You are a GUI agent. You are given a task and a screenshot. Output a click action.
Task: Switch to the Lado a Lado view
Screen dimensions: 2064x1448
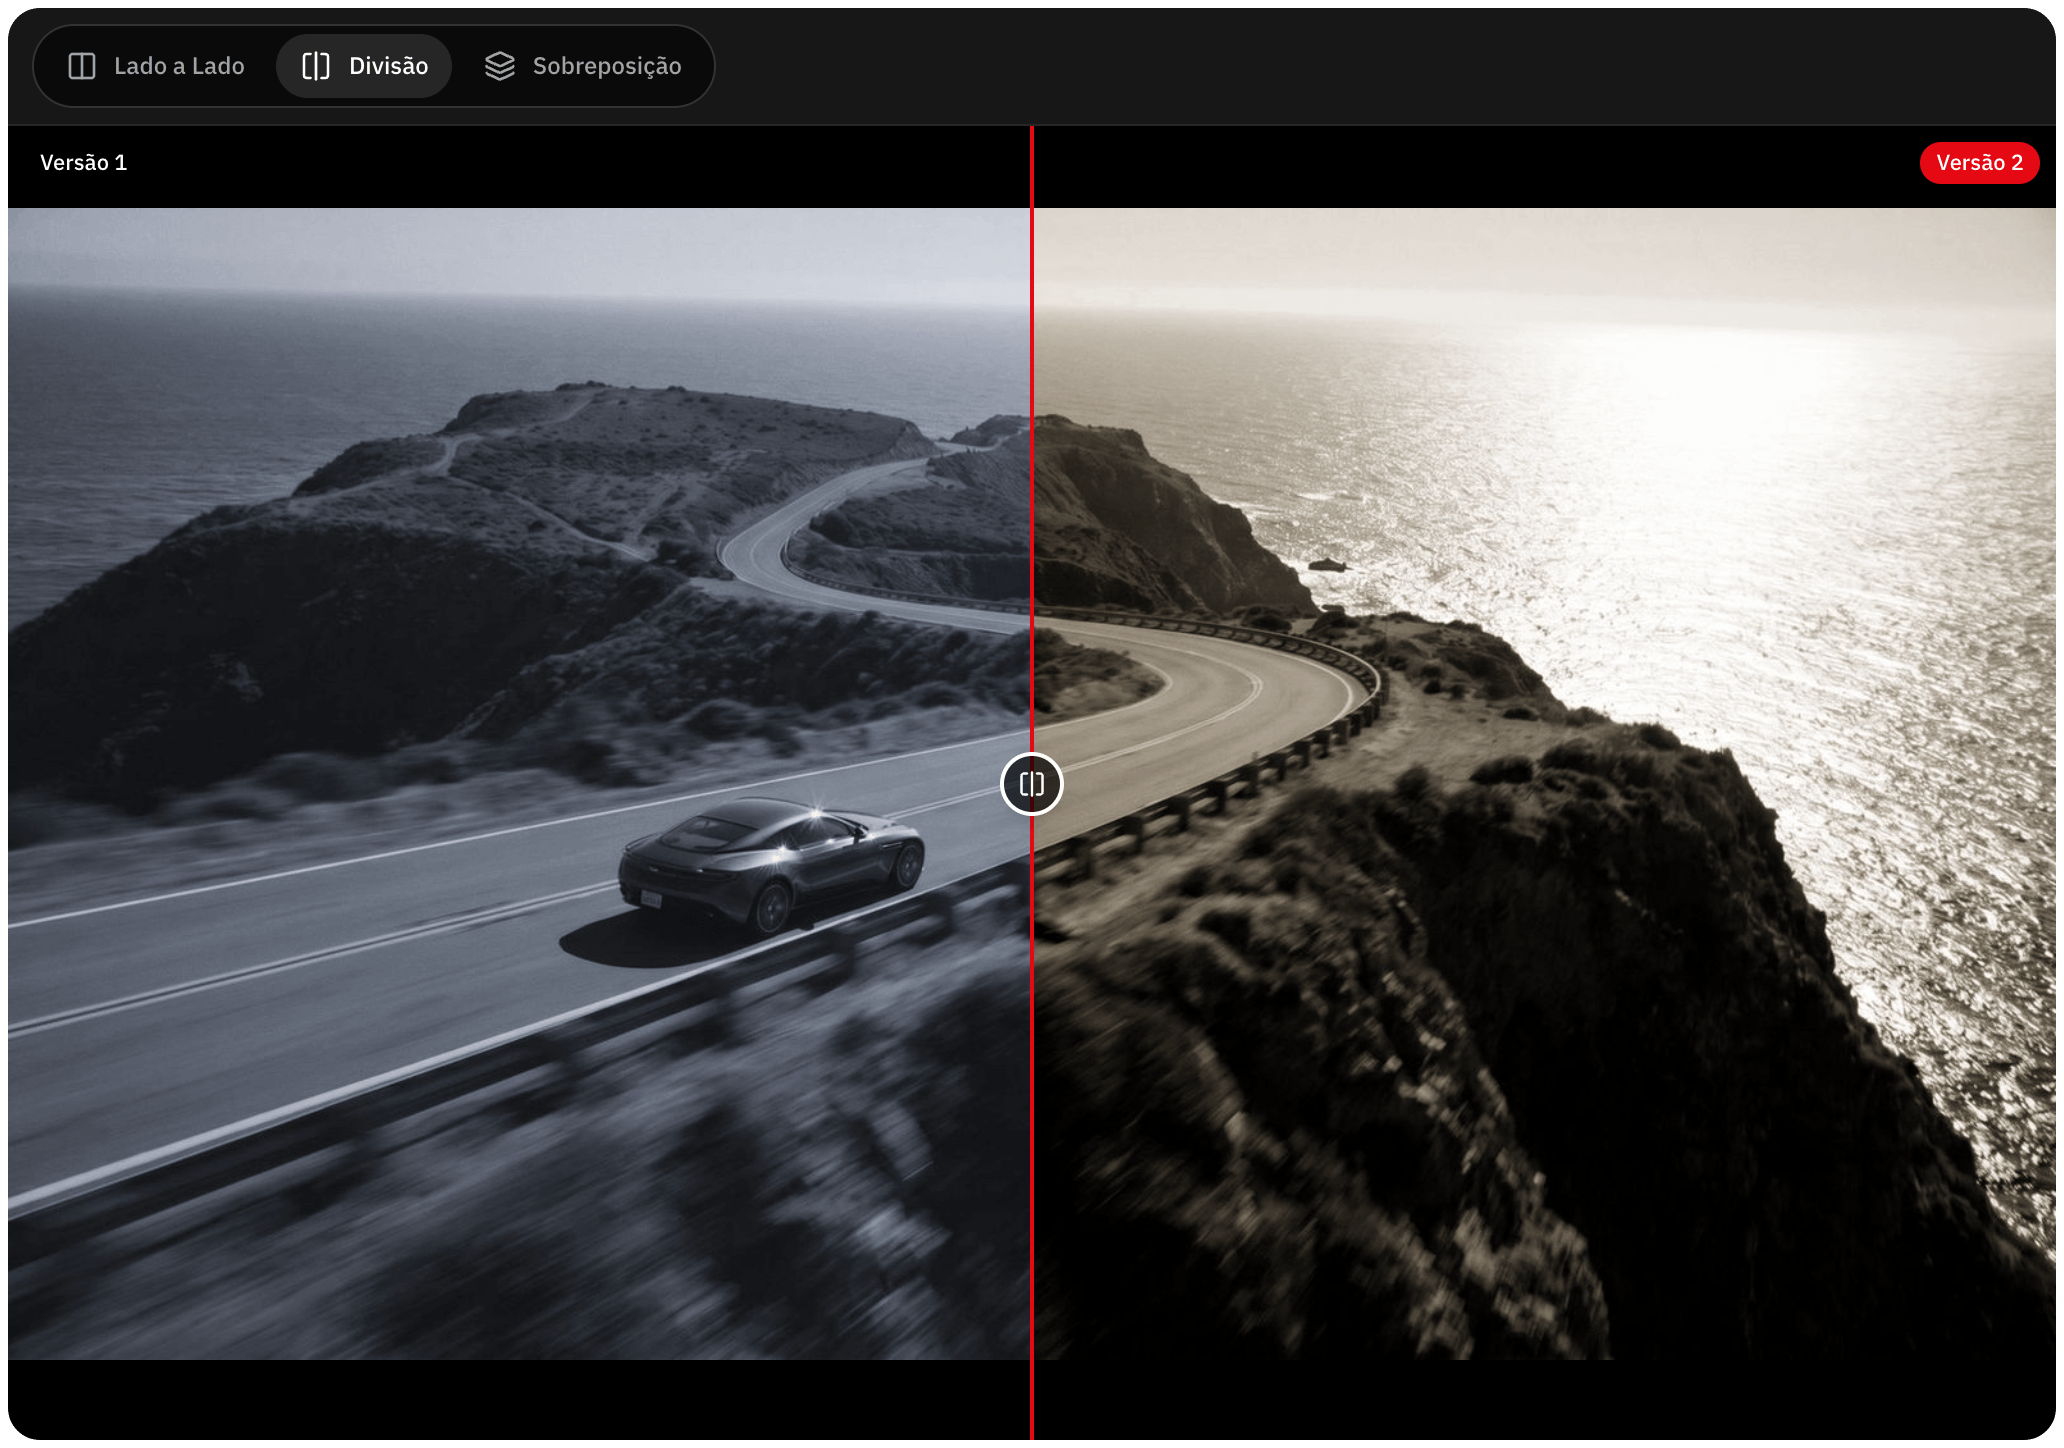pyautogui.click(x=156, y=66)
